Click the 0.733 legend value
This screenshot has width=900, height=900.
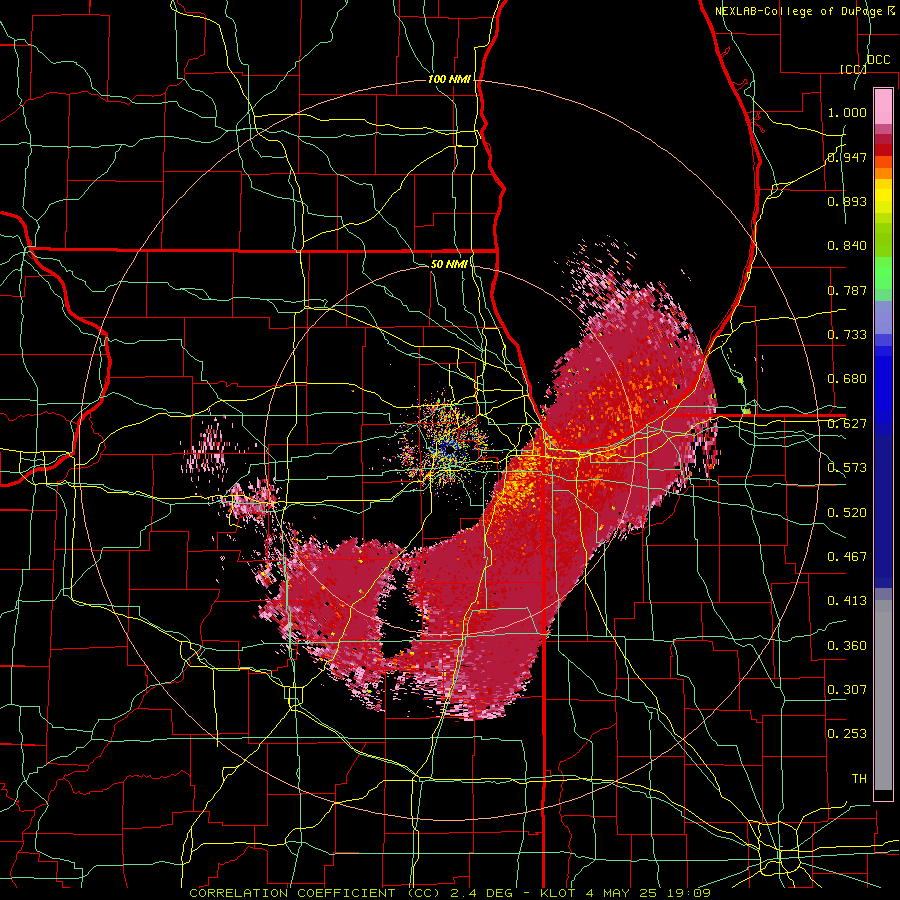click(847, 335)
